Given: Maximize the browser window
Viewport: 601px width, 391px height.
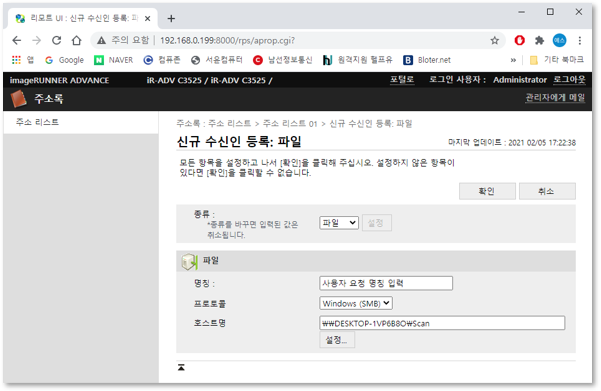Looking at the screenshot, I should point(550,12).
